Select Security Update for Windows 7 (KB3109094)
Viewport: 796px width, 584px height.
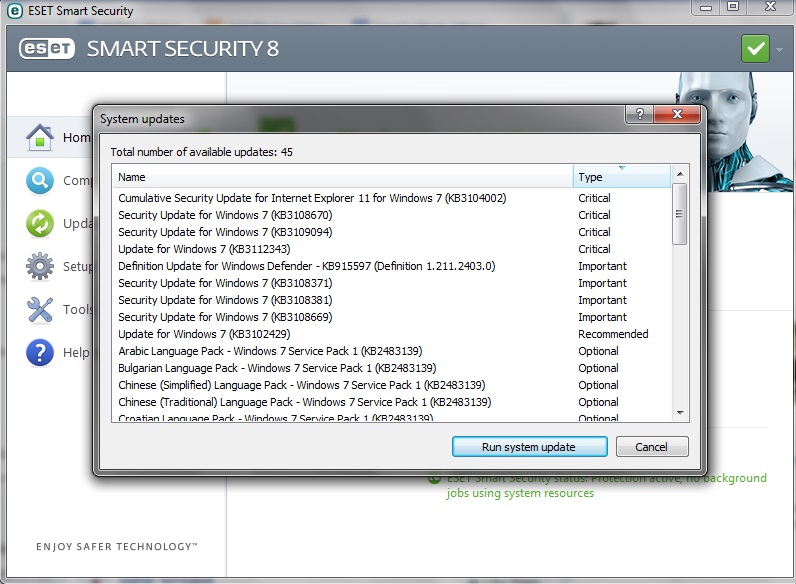[x=392, y=232]
